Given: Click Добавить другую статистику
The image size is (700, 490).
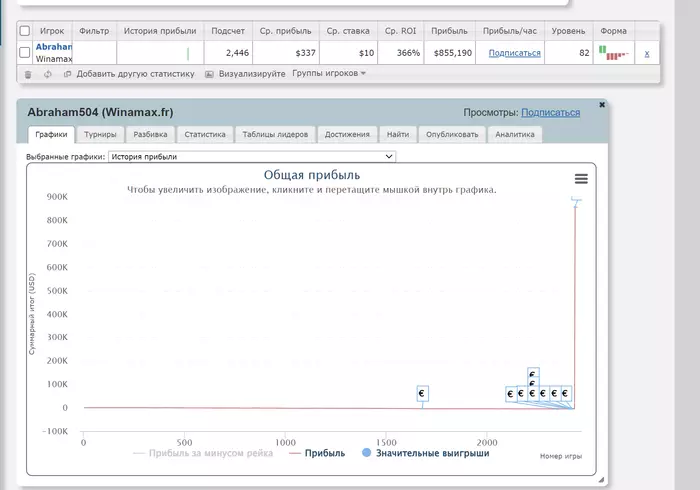Looking at the screenshot, I should pyautogui.click(x=135, y=74).
